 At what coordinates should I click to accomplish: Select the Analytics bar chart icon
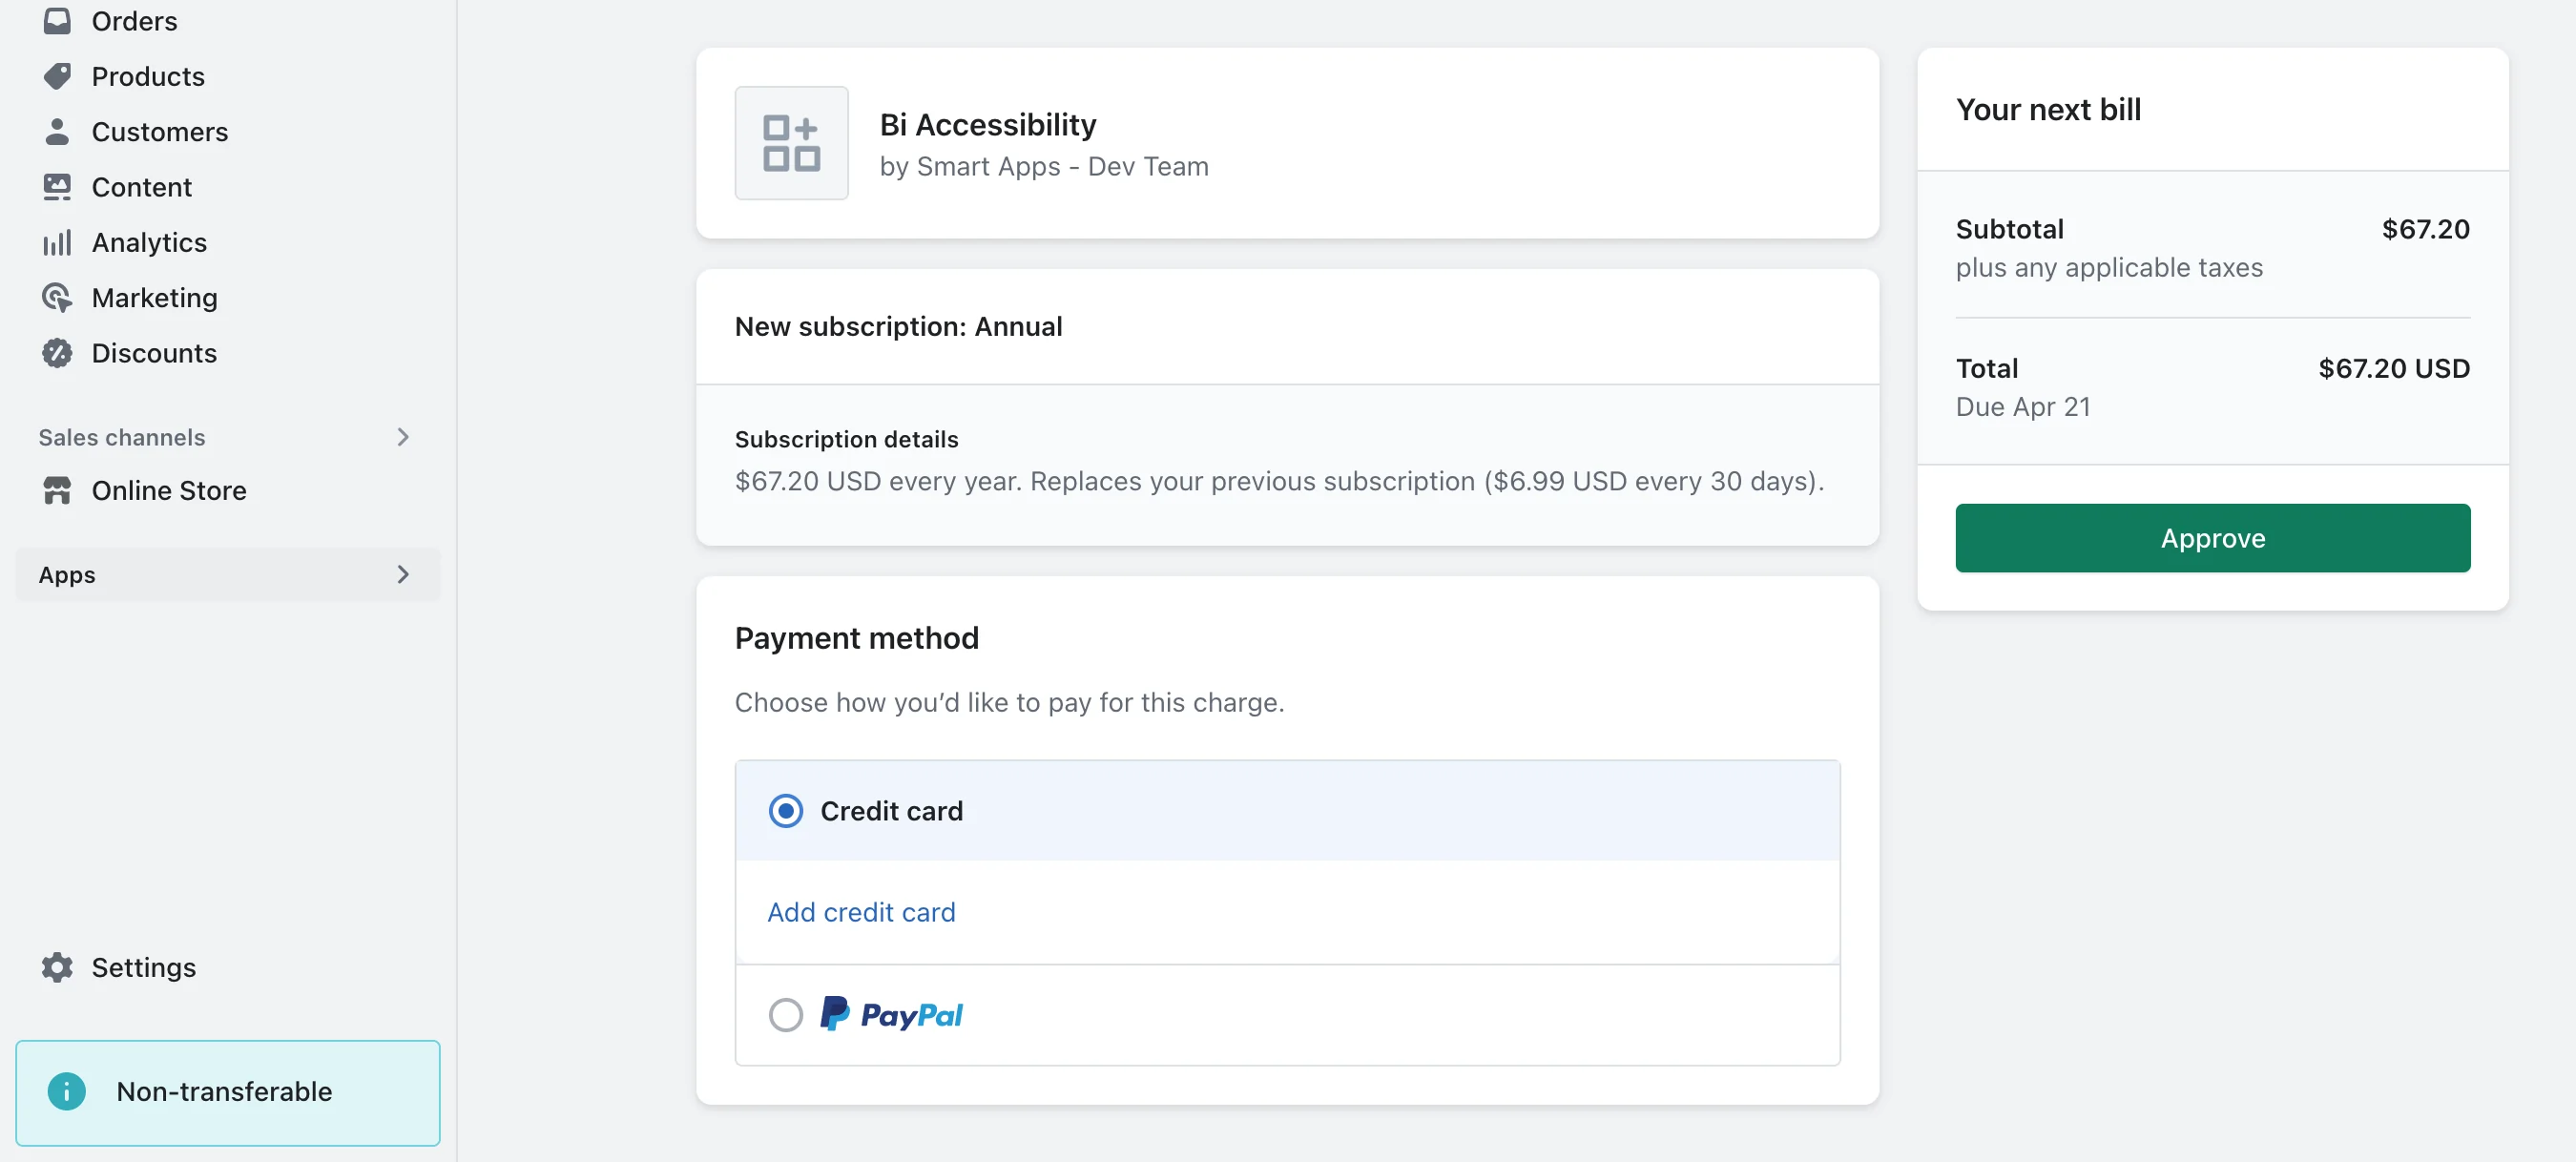pos(58,242)
